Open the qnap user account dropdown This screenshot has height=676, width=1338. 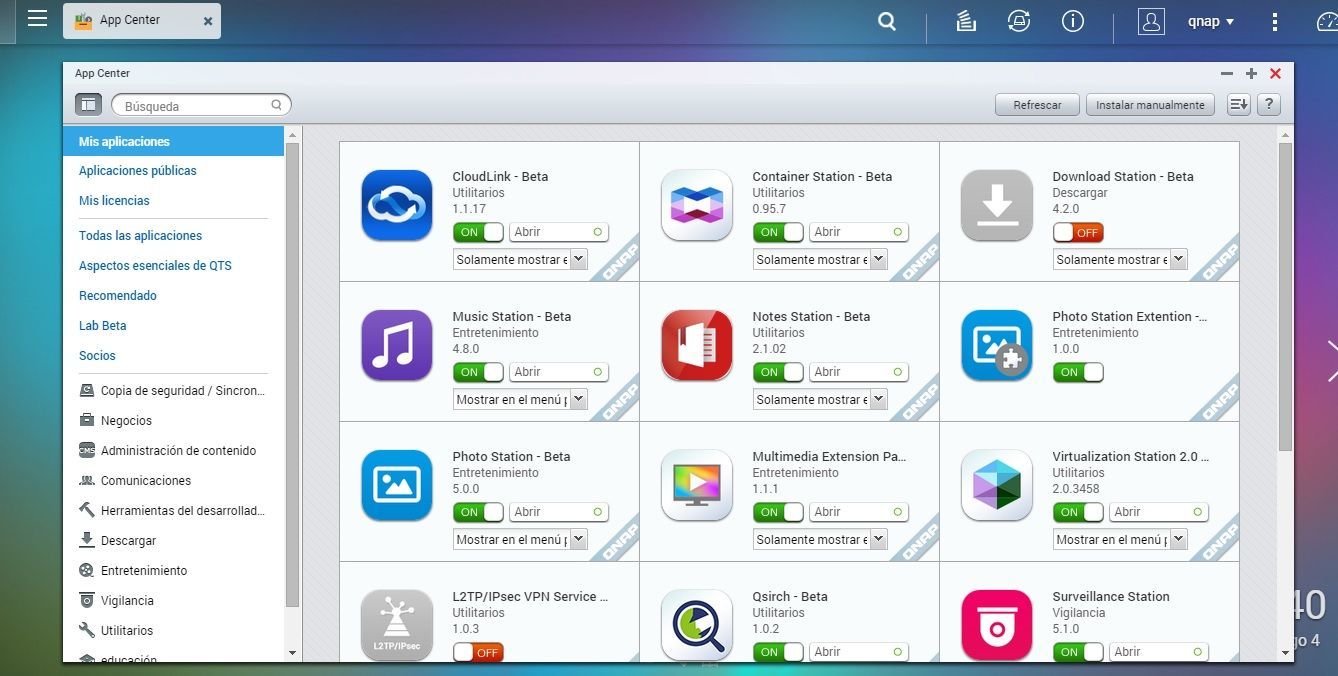pos(1211,21)
